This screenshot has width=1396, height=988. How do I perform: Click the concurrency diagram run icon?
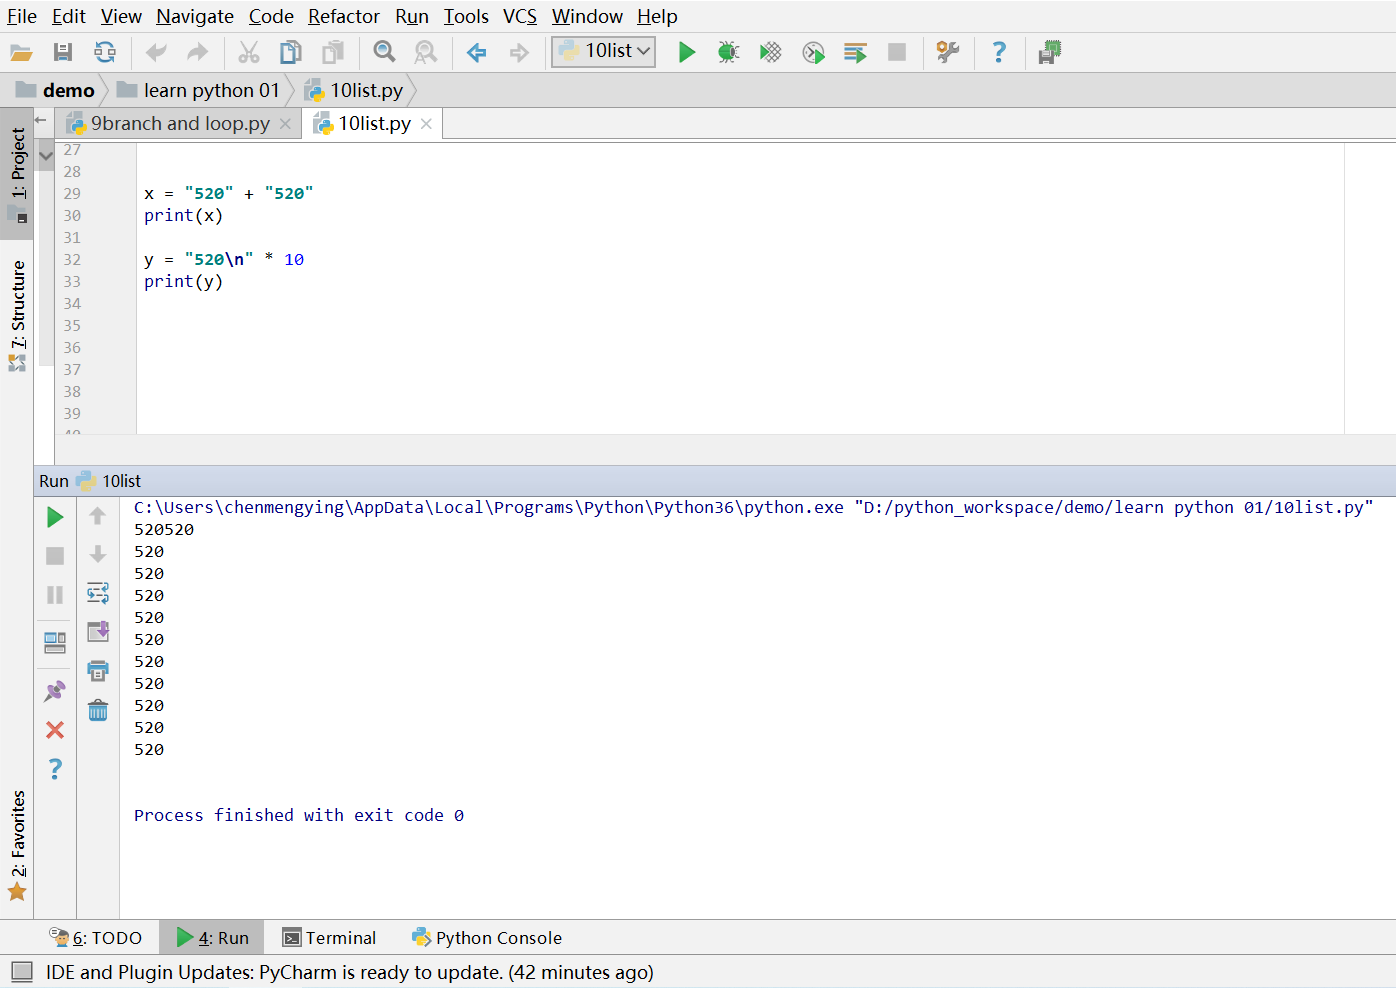[855, 52]
